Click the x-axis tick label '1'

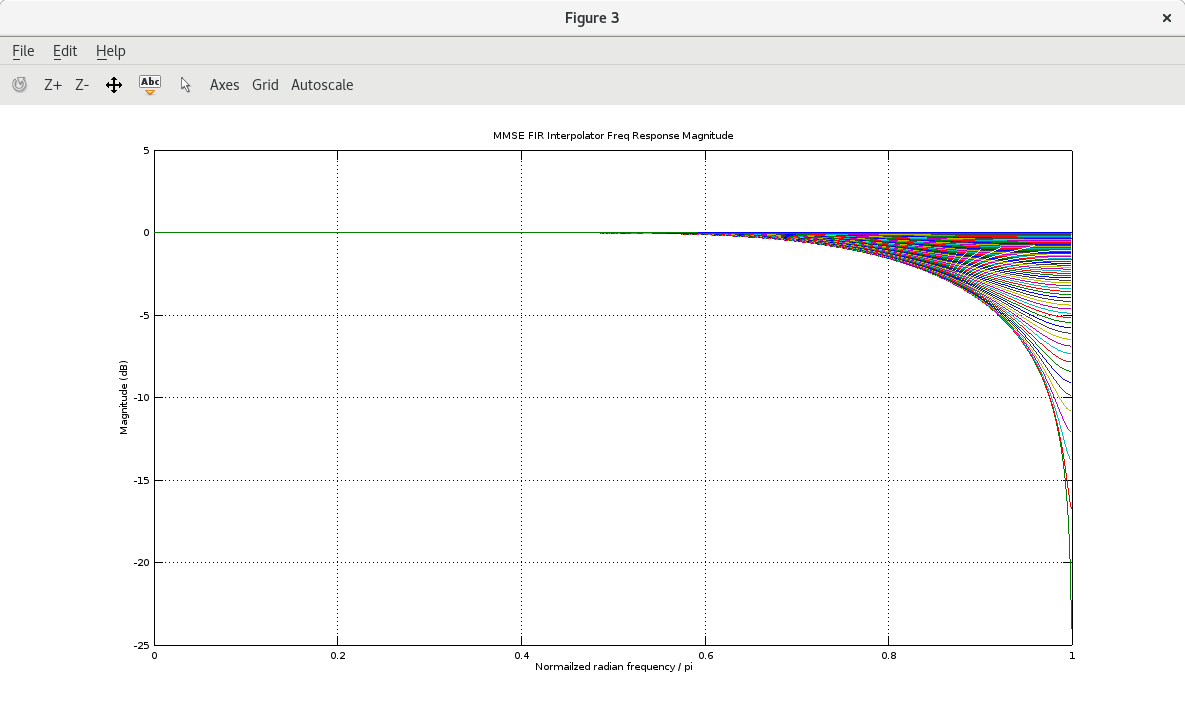click(1072, 656)
